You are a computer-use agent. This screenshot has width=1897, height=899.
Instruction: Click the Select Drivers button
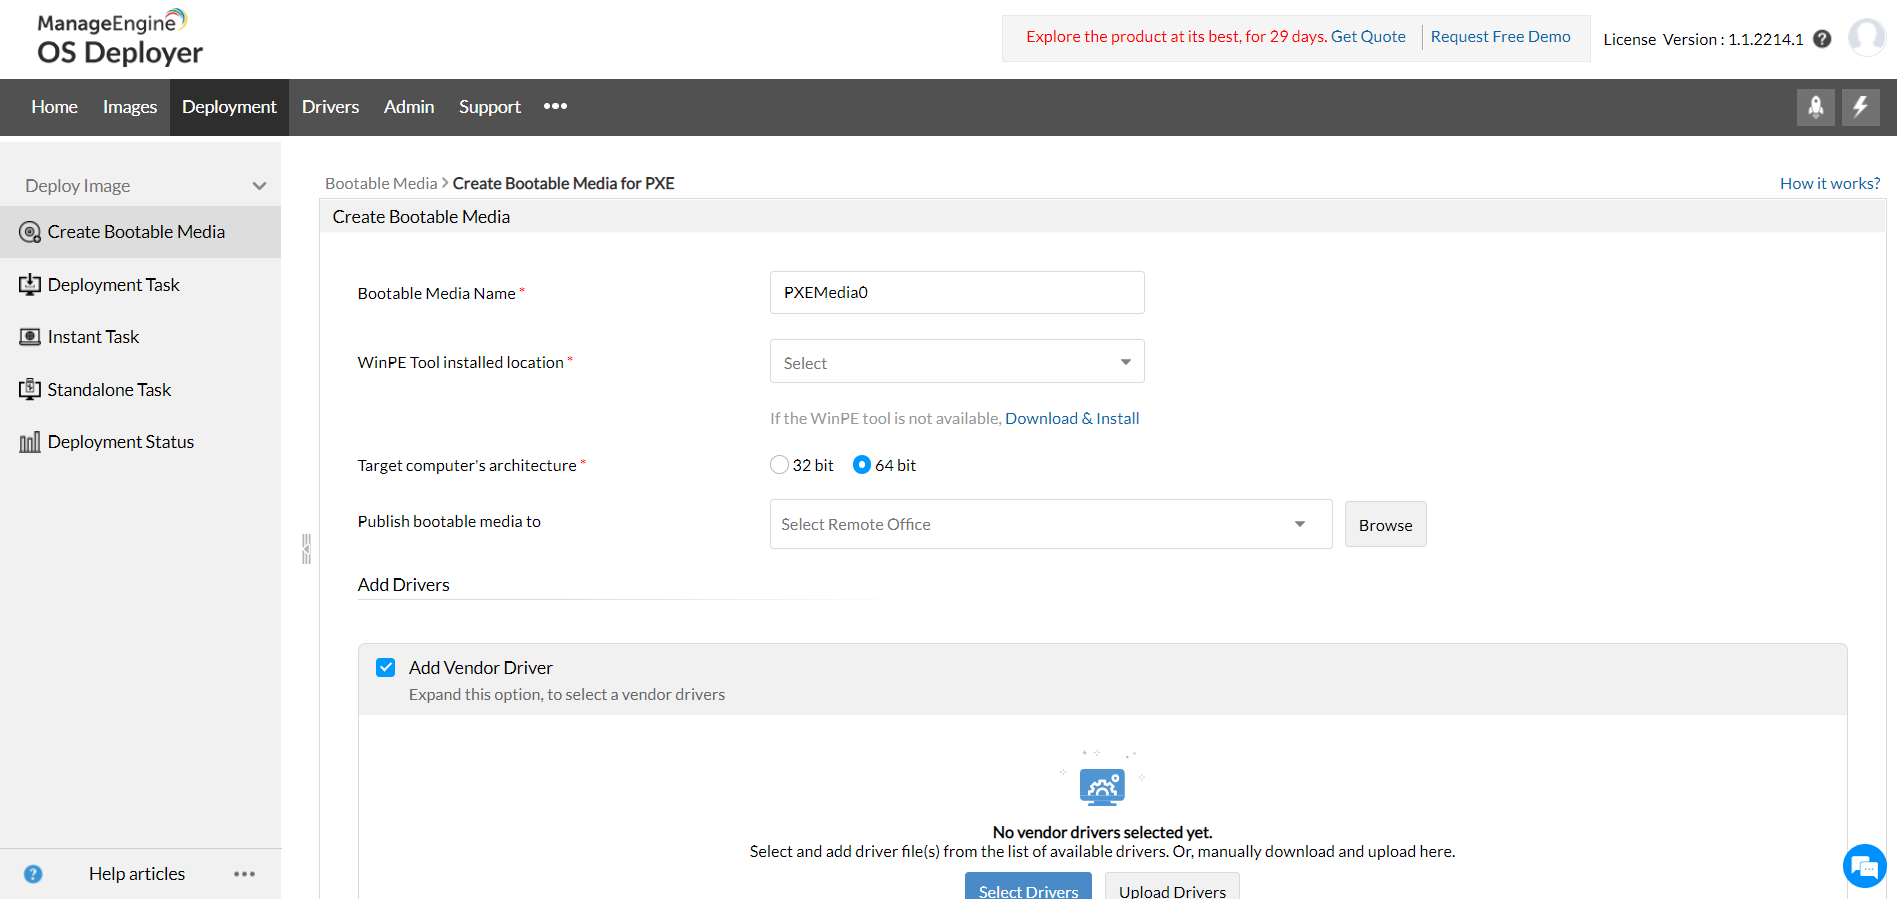tap(1028, 887)
